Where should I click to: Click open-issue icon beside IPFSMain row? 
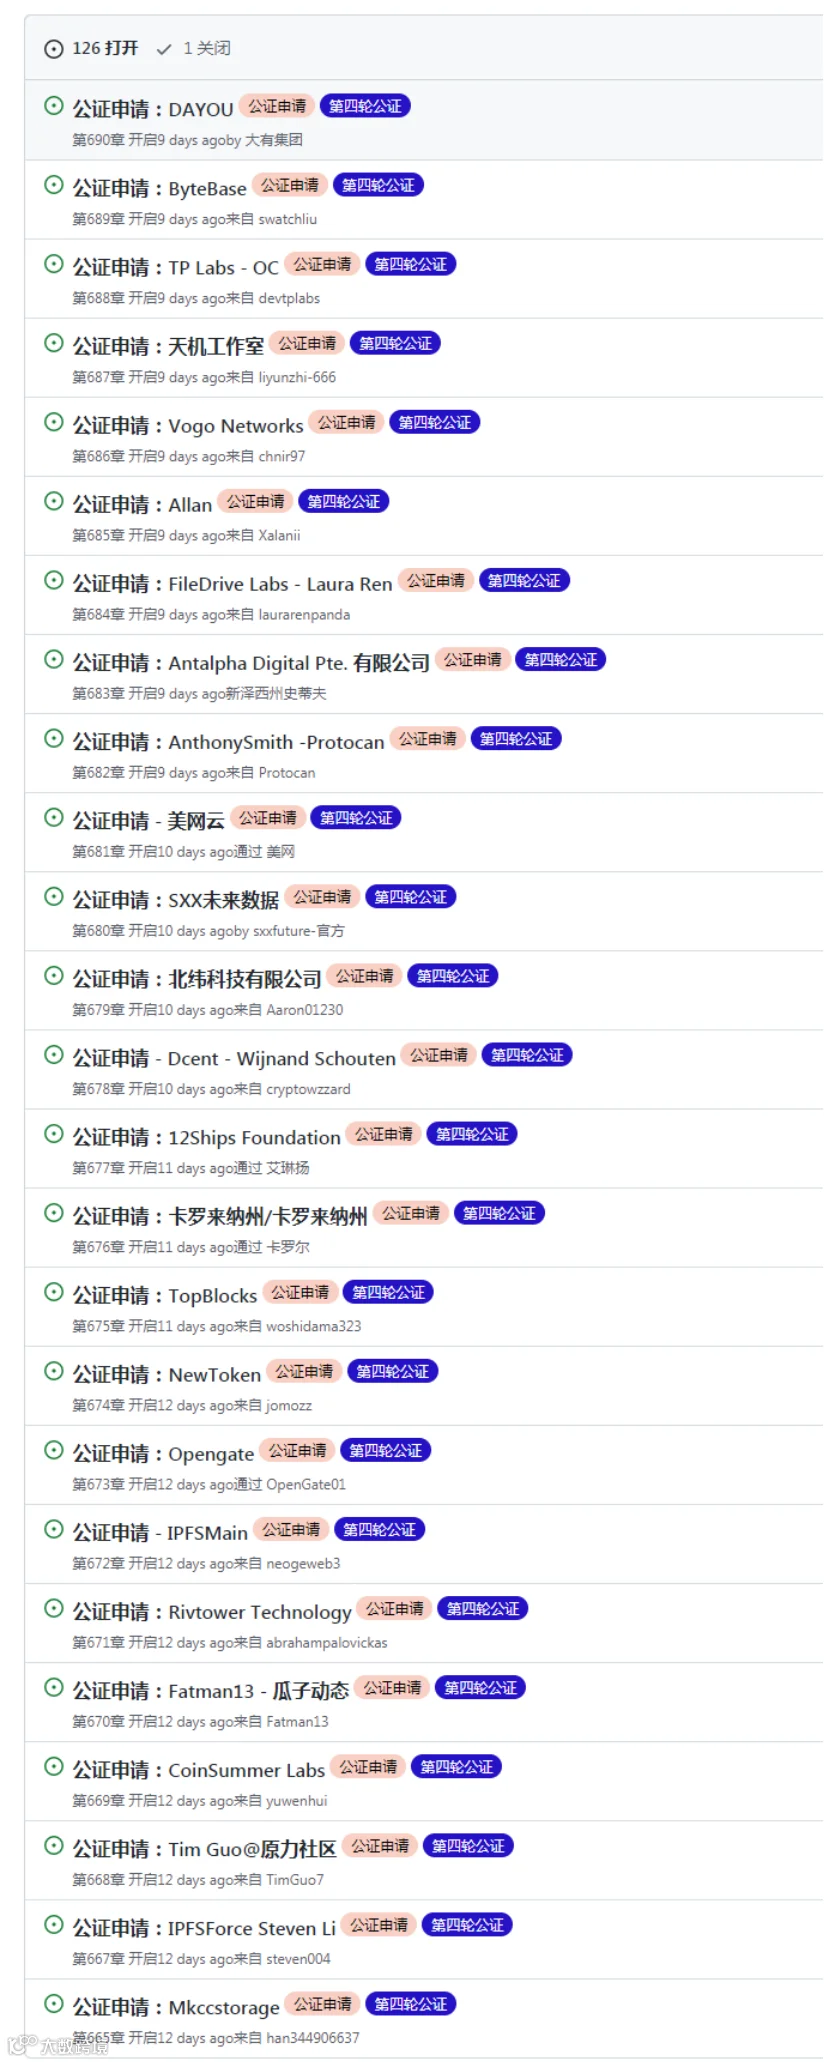(54, 1527)
